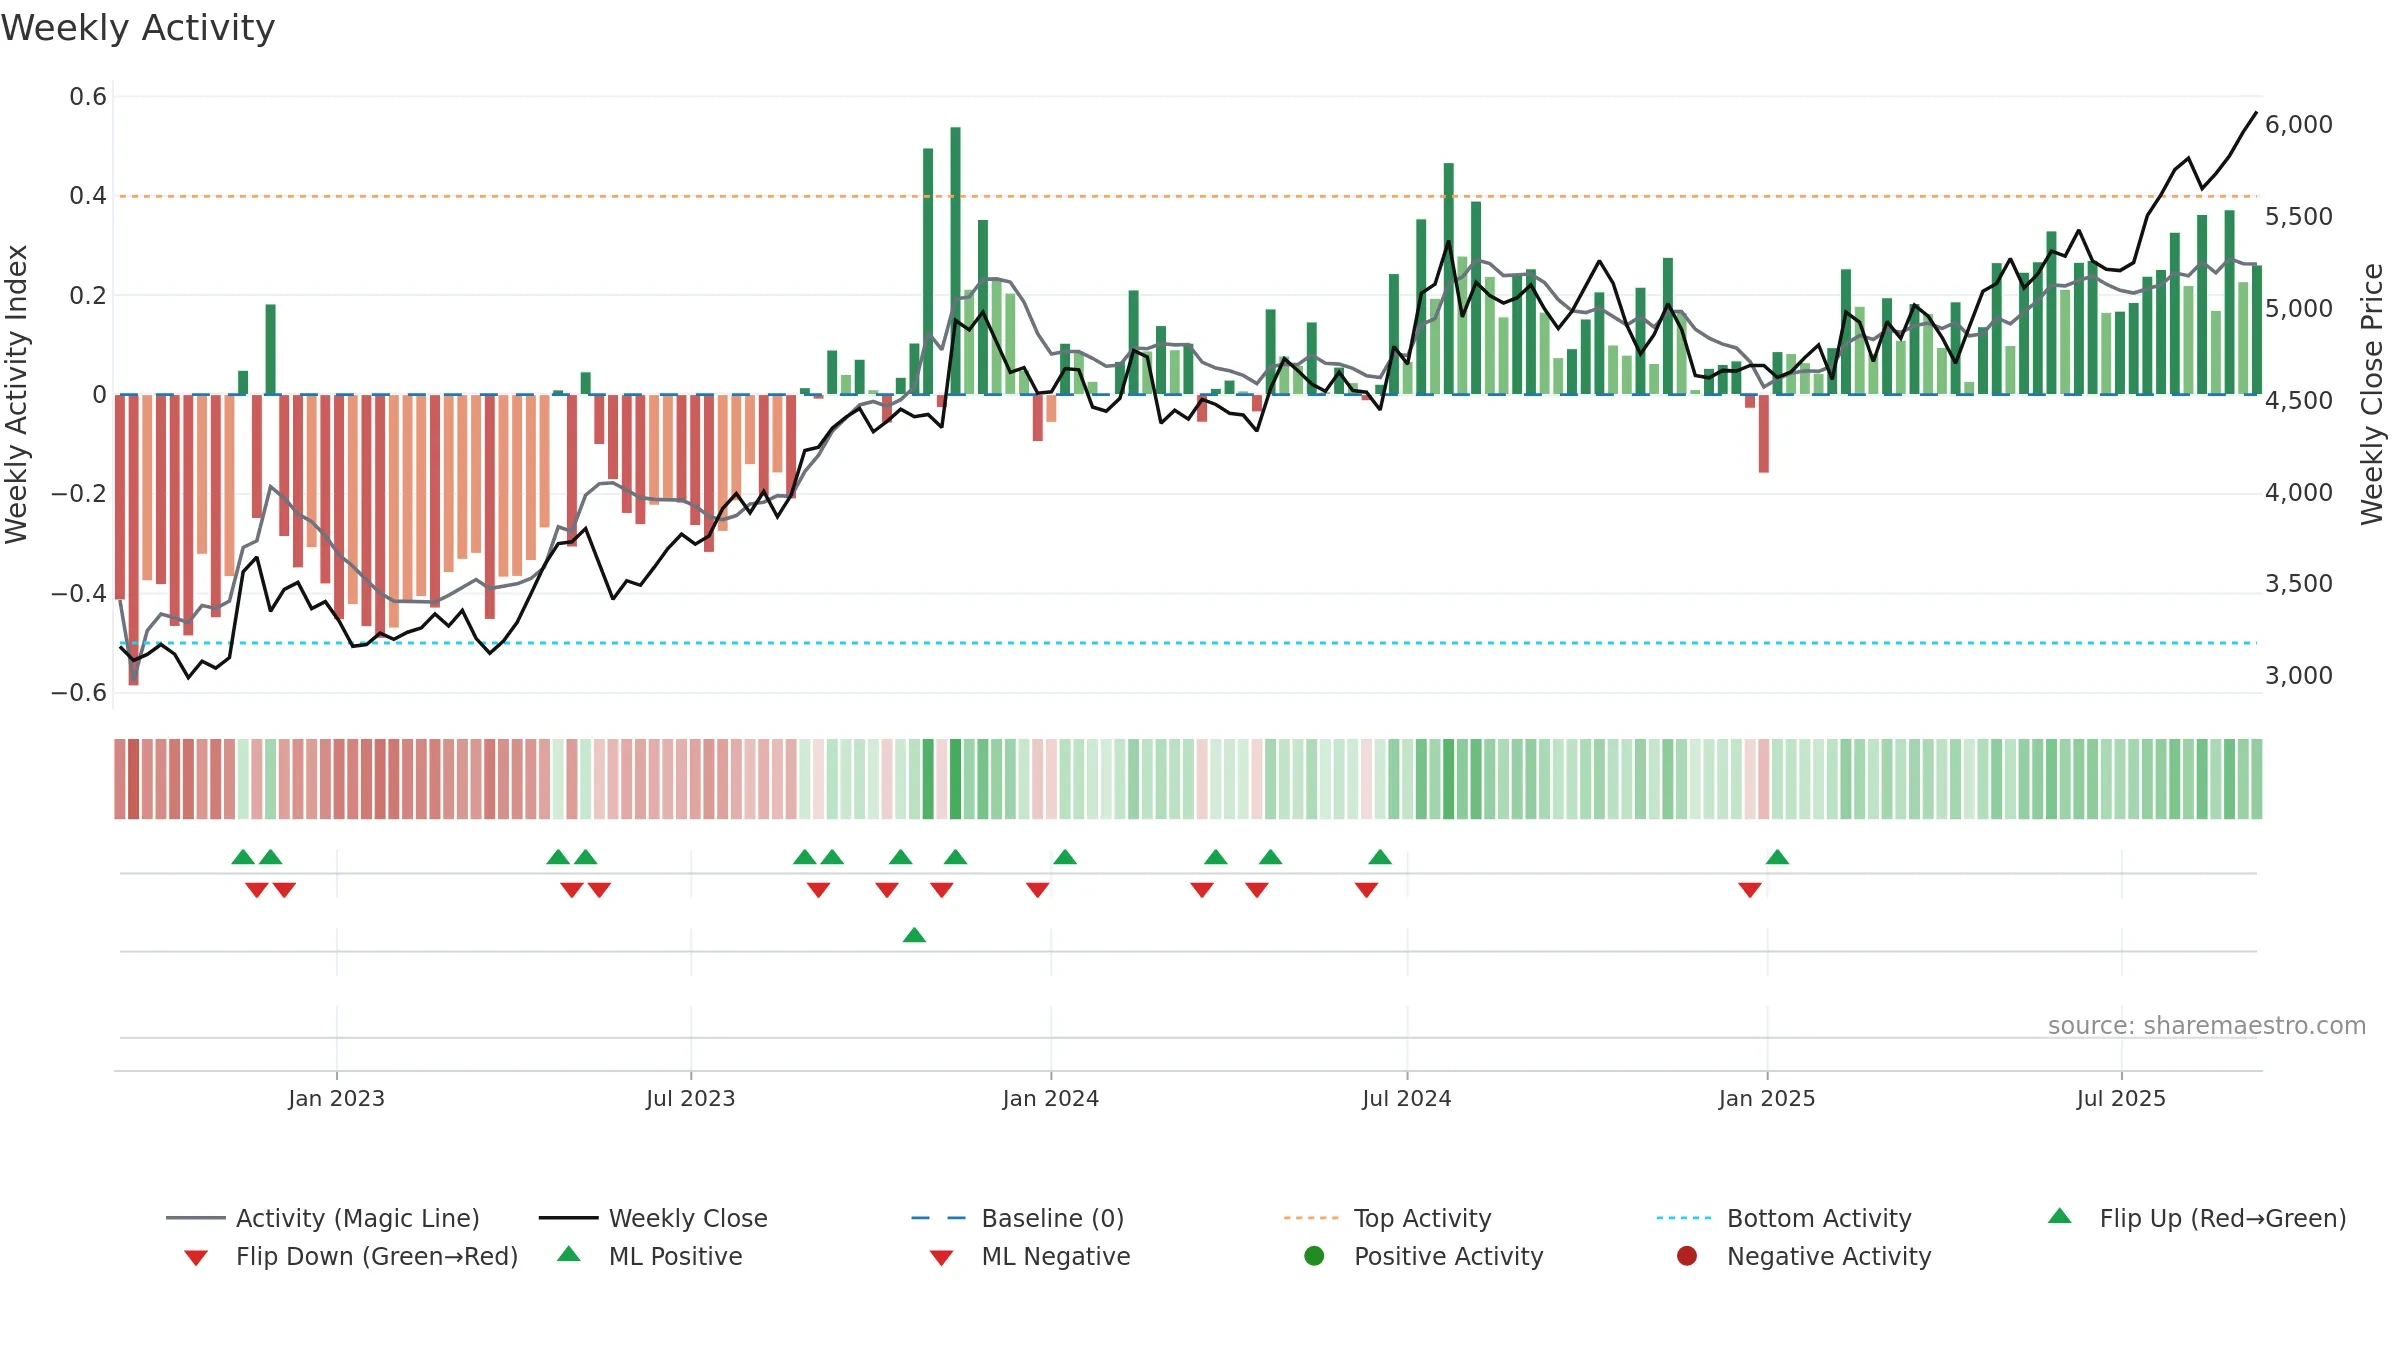The image size is (2400, 1350).
Task: Click the Weekly Activity Index axis title
Action: tap(16, 394)
